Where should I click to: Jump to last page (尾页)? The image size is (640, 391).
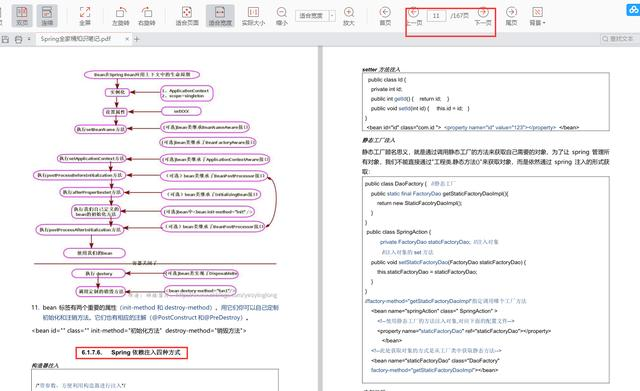click(511, 16)
